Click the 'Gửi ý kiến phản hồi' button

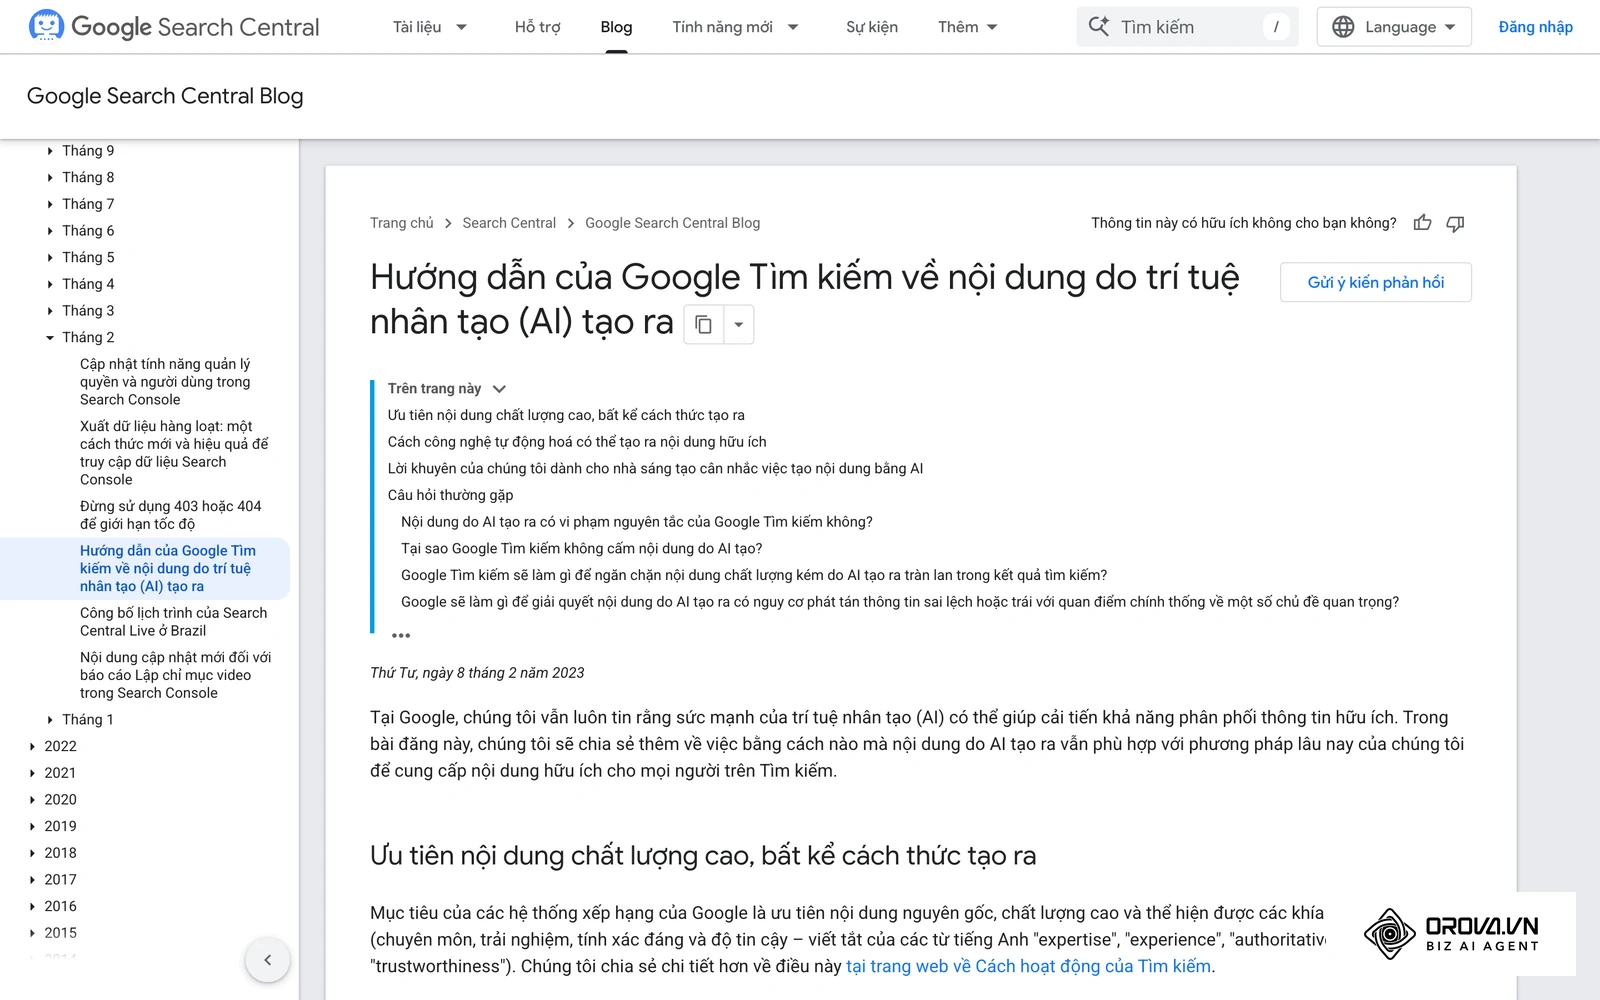point(1375,282)
